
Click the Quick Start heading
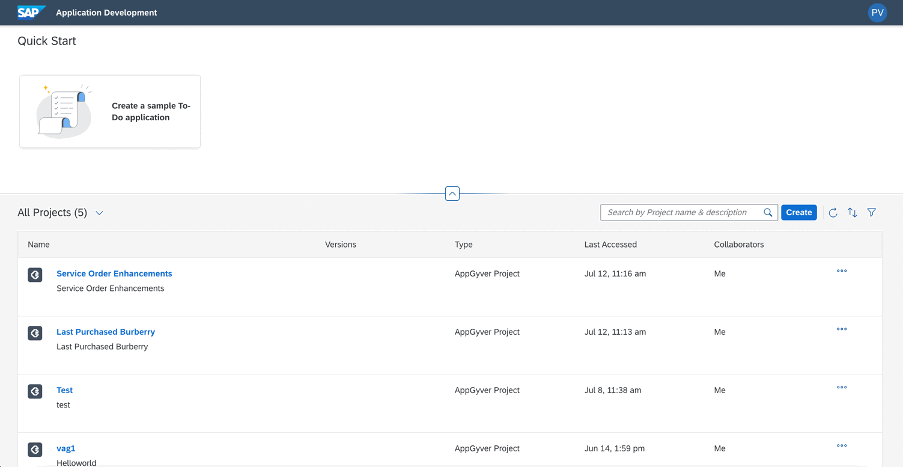coord(47,41)
